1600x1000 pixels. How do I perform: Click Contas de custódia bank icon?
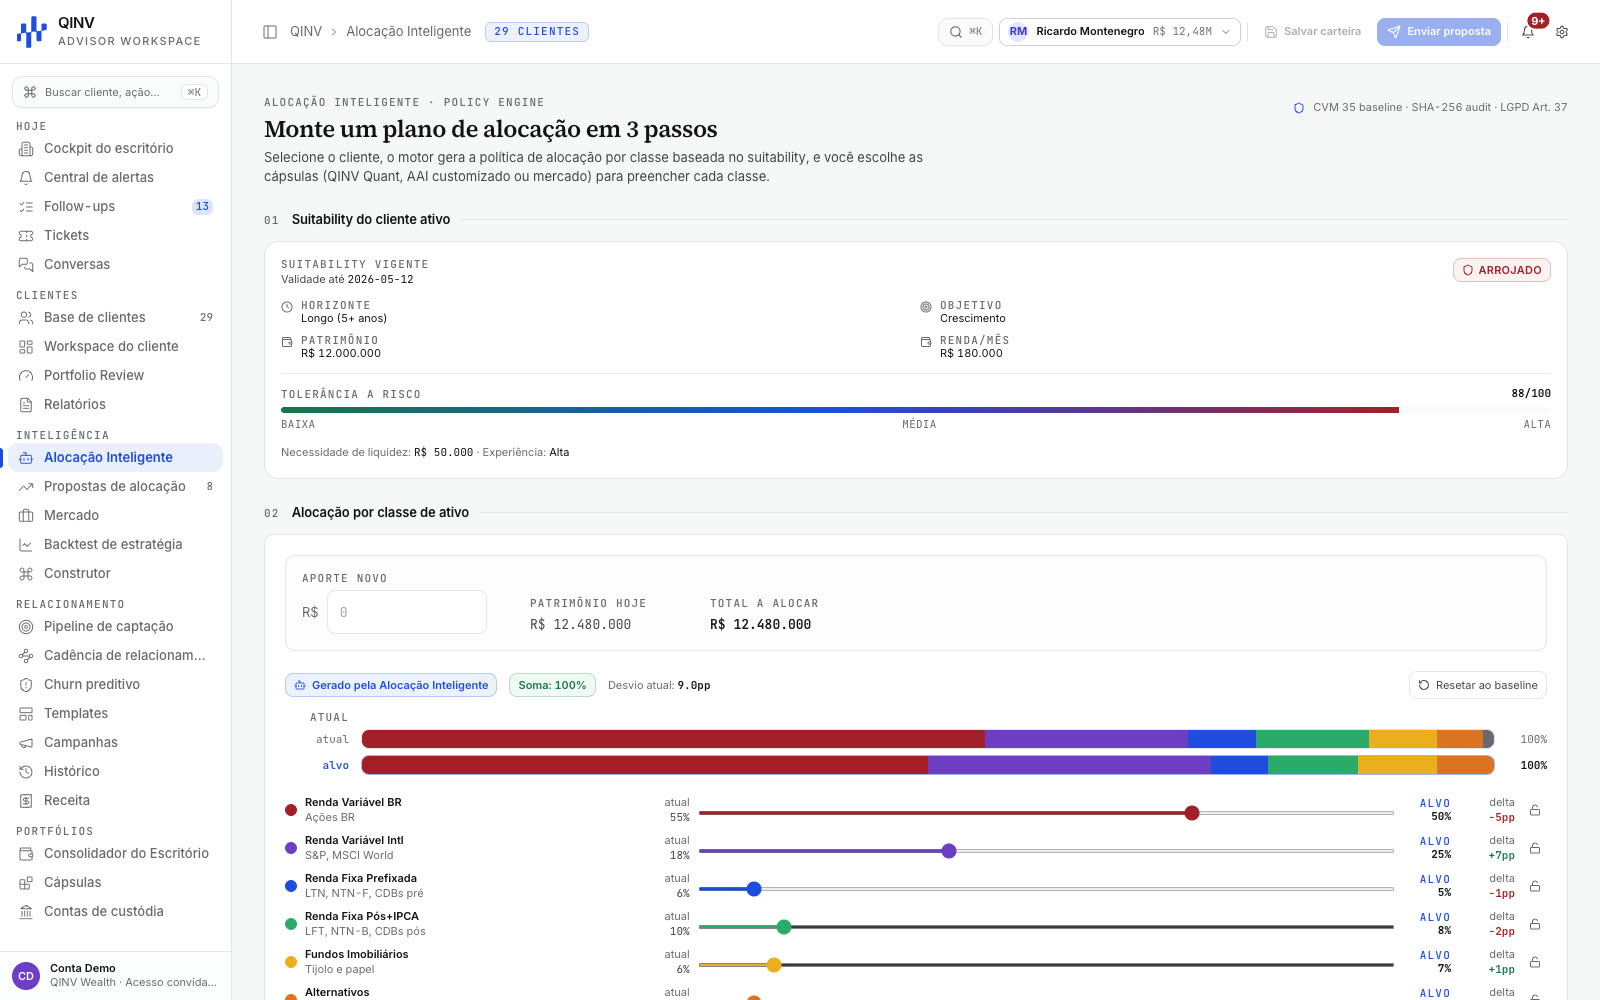[26, 911]
